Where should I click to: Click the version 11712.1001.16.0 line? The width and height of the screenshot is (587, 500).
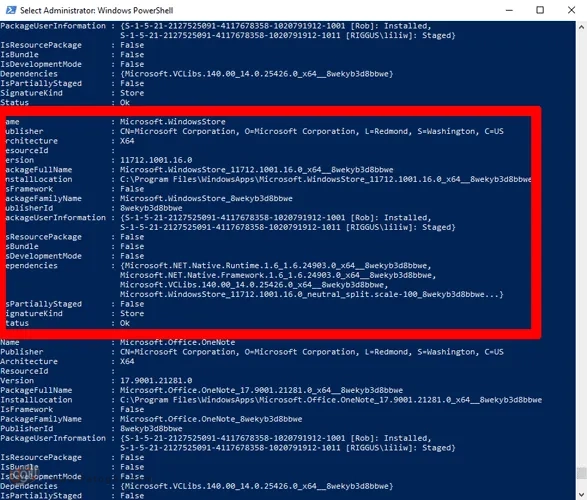coord(156,160)
